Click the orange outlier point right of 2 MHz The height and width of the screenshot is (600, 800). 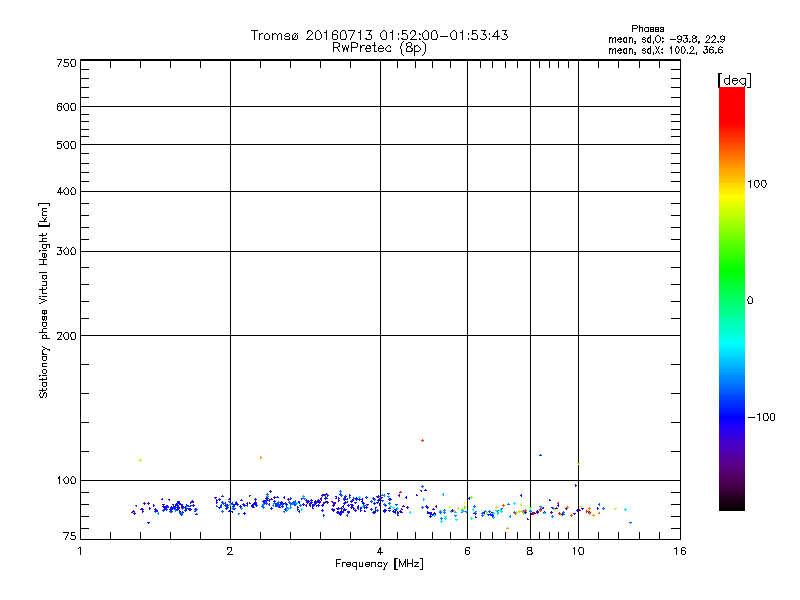click(261, 458)
